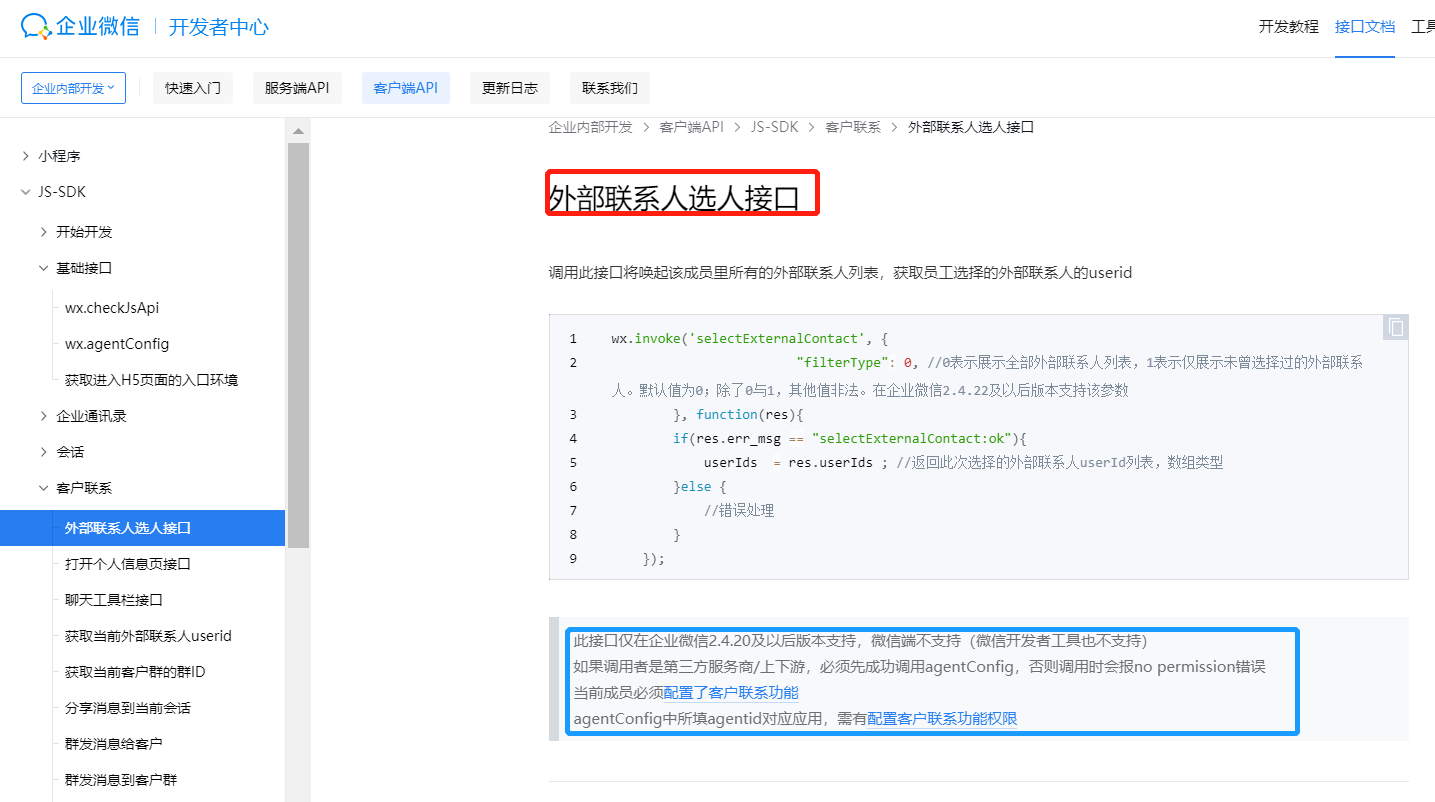Open the 服务端API page

pos(297,88)
